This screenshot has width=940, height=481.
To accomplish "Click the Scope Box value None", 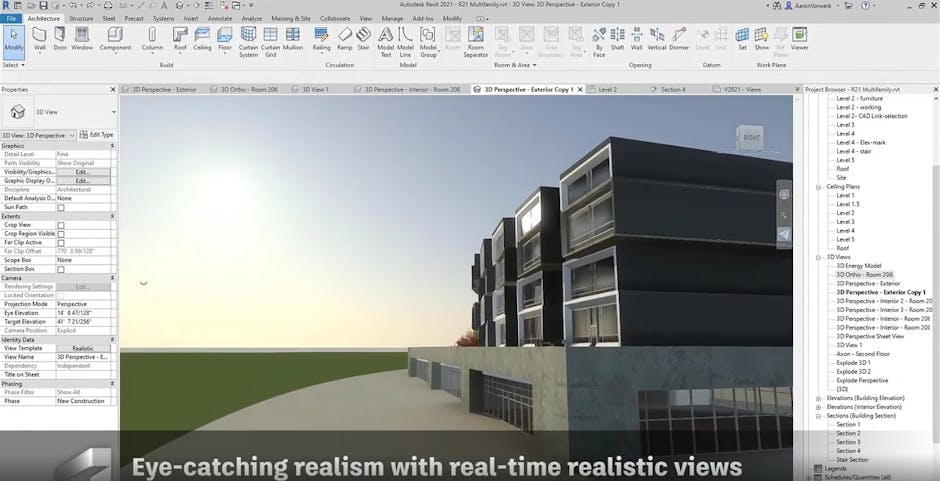I will [x=83, y=260].
